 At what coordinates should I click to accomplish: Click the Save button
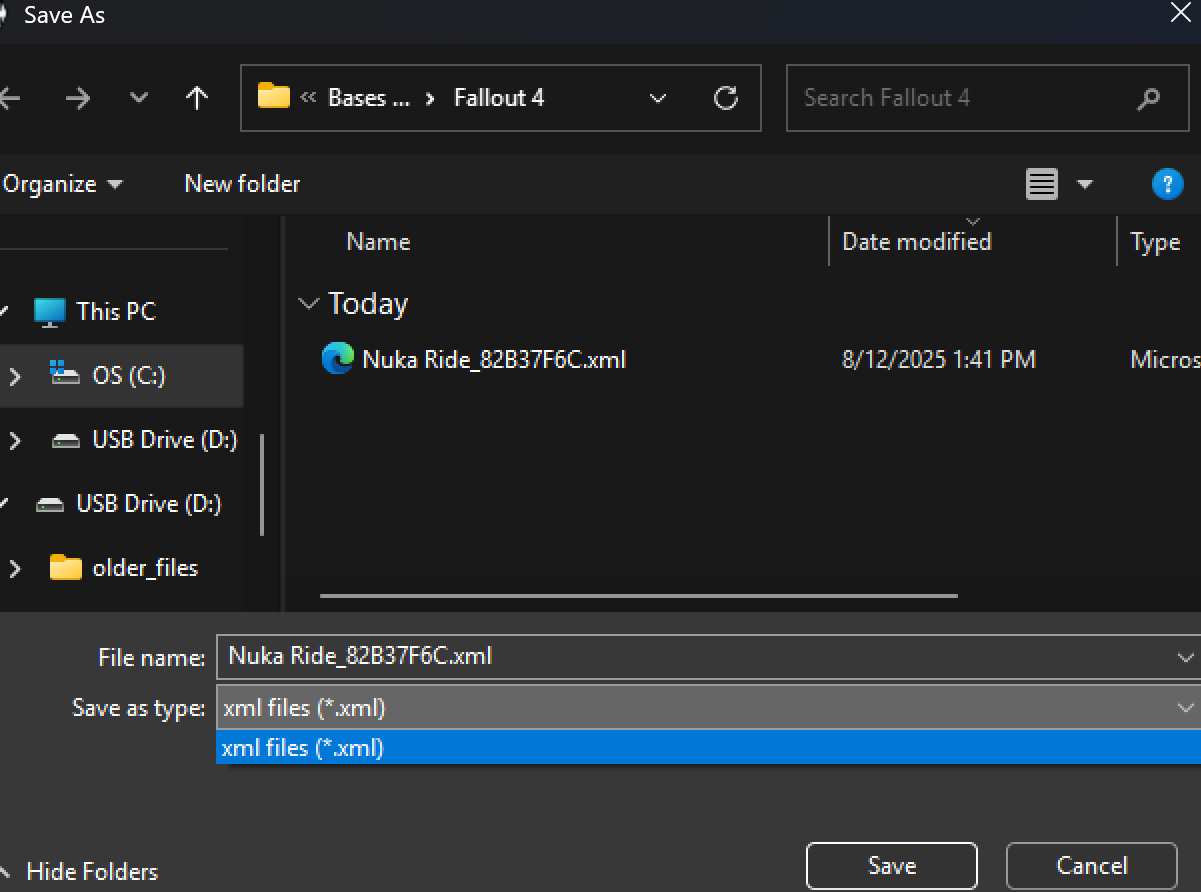click(x=891, y=865)
